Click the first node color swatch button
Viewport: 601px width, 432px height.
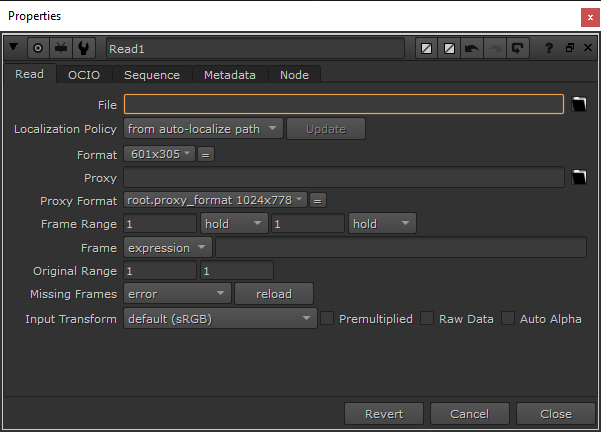click(x=427, y=48)
